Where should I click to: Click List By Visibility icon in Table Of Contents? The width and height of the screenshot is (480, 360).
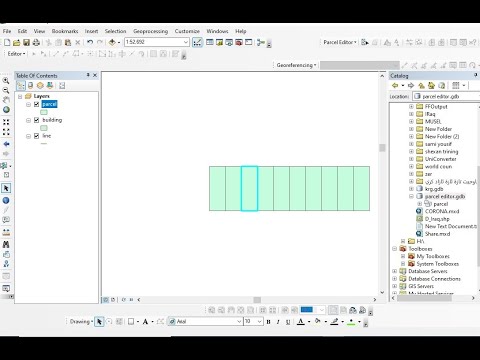coord(40,86)
